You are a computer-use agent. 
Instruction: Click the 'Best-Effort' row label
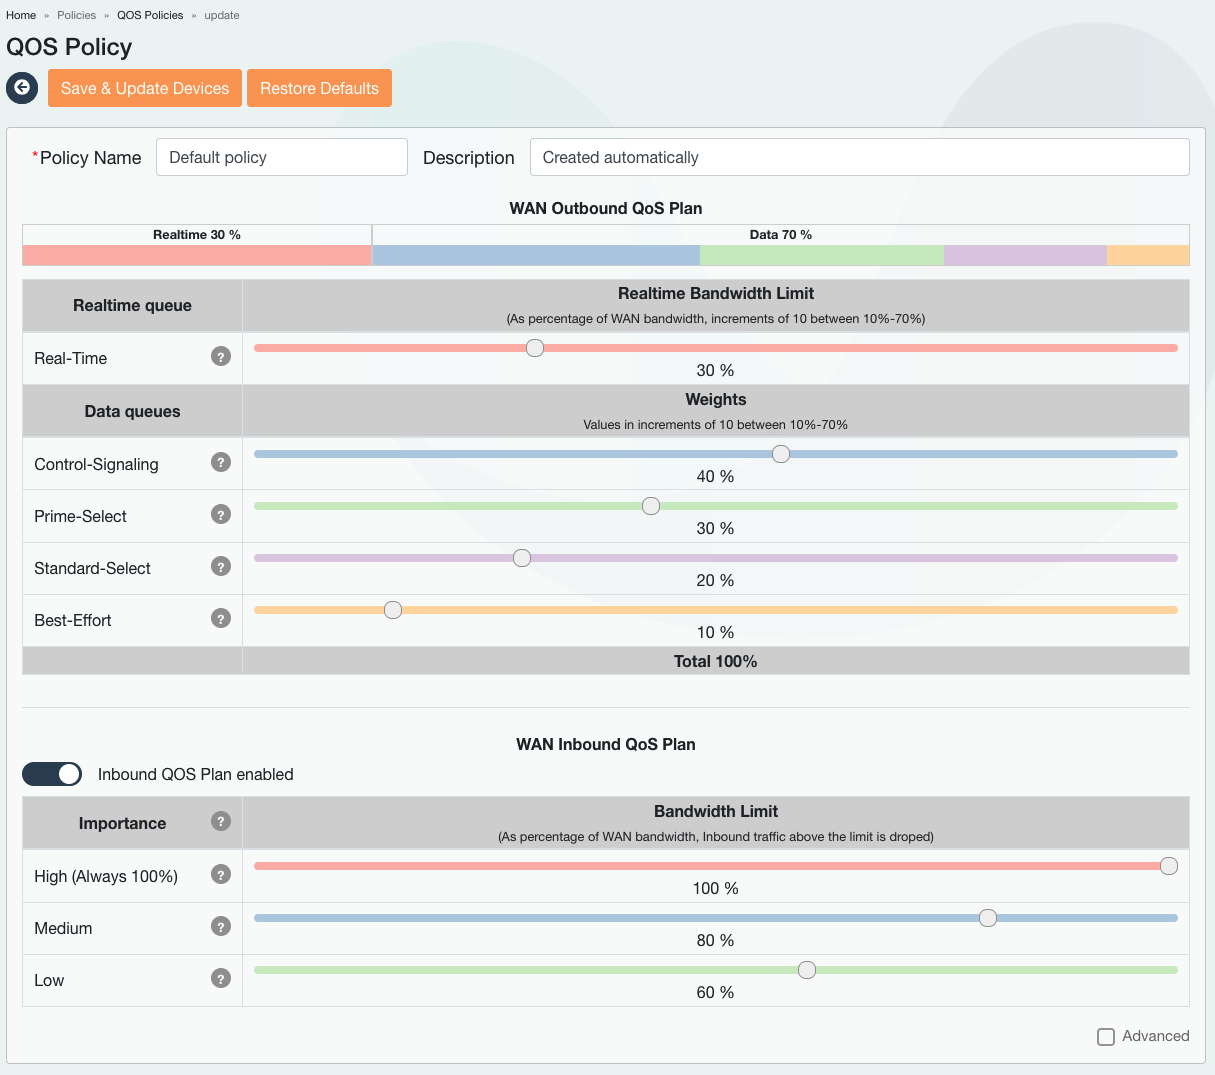73,620
